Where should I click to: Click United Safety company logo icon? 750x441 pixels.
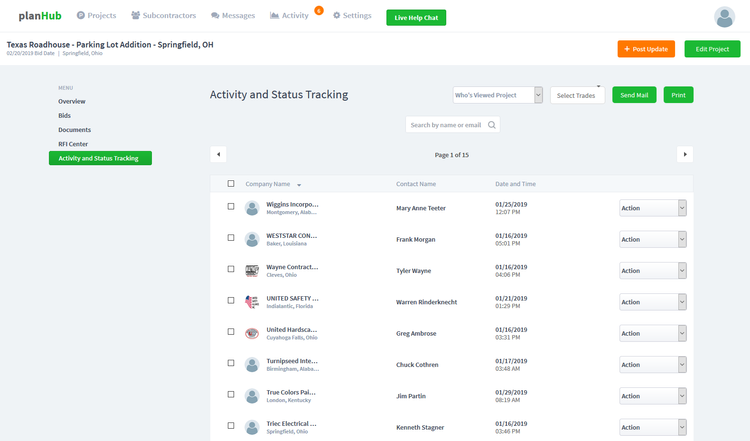[x=252, y=302]
